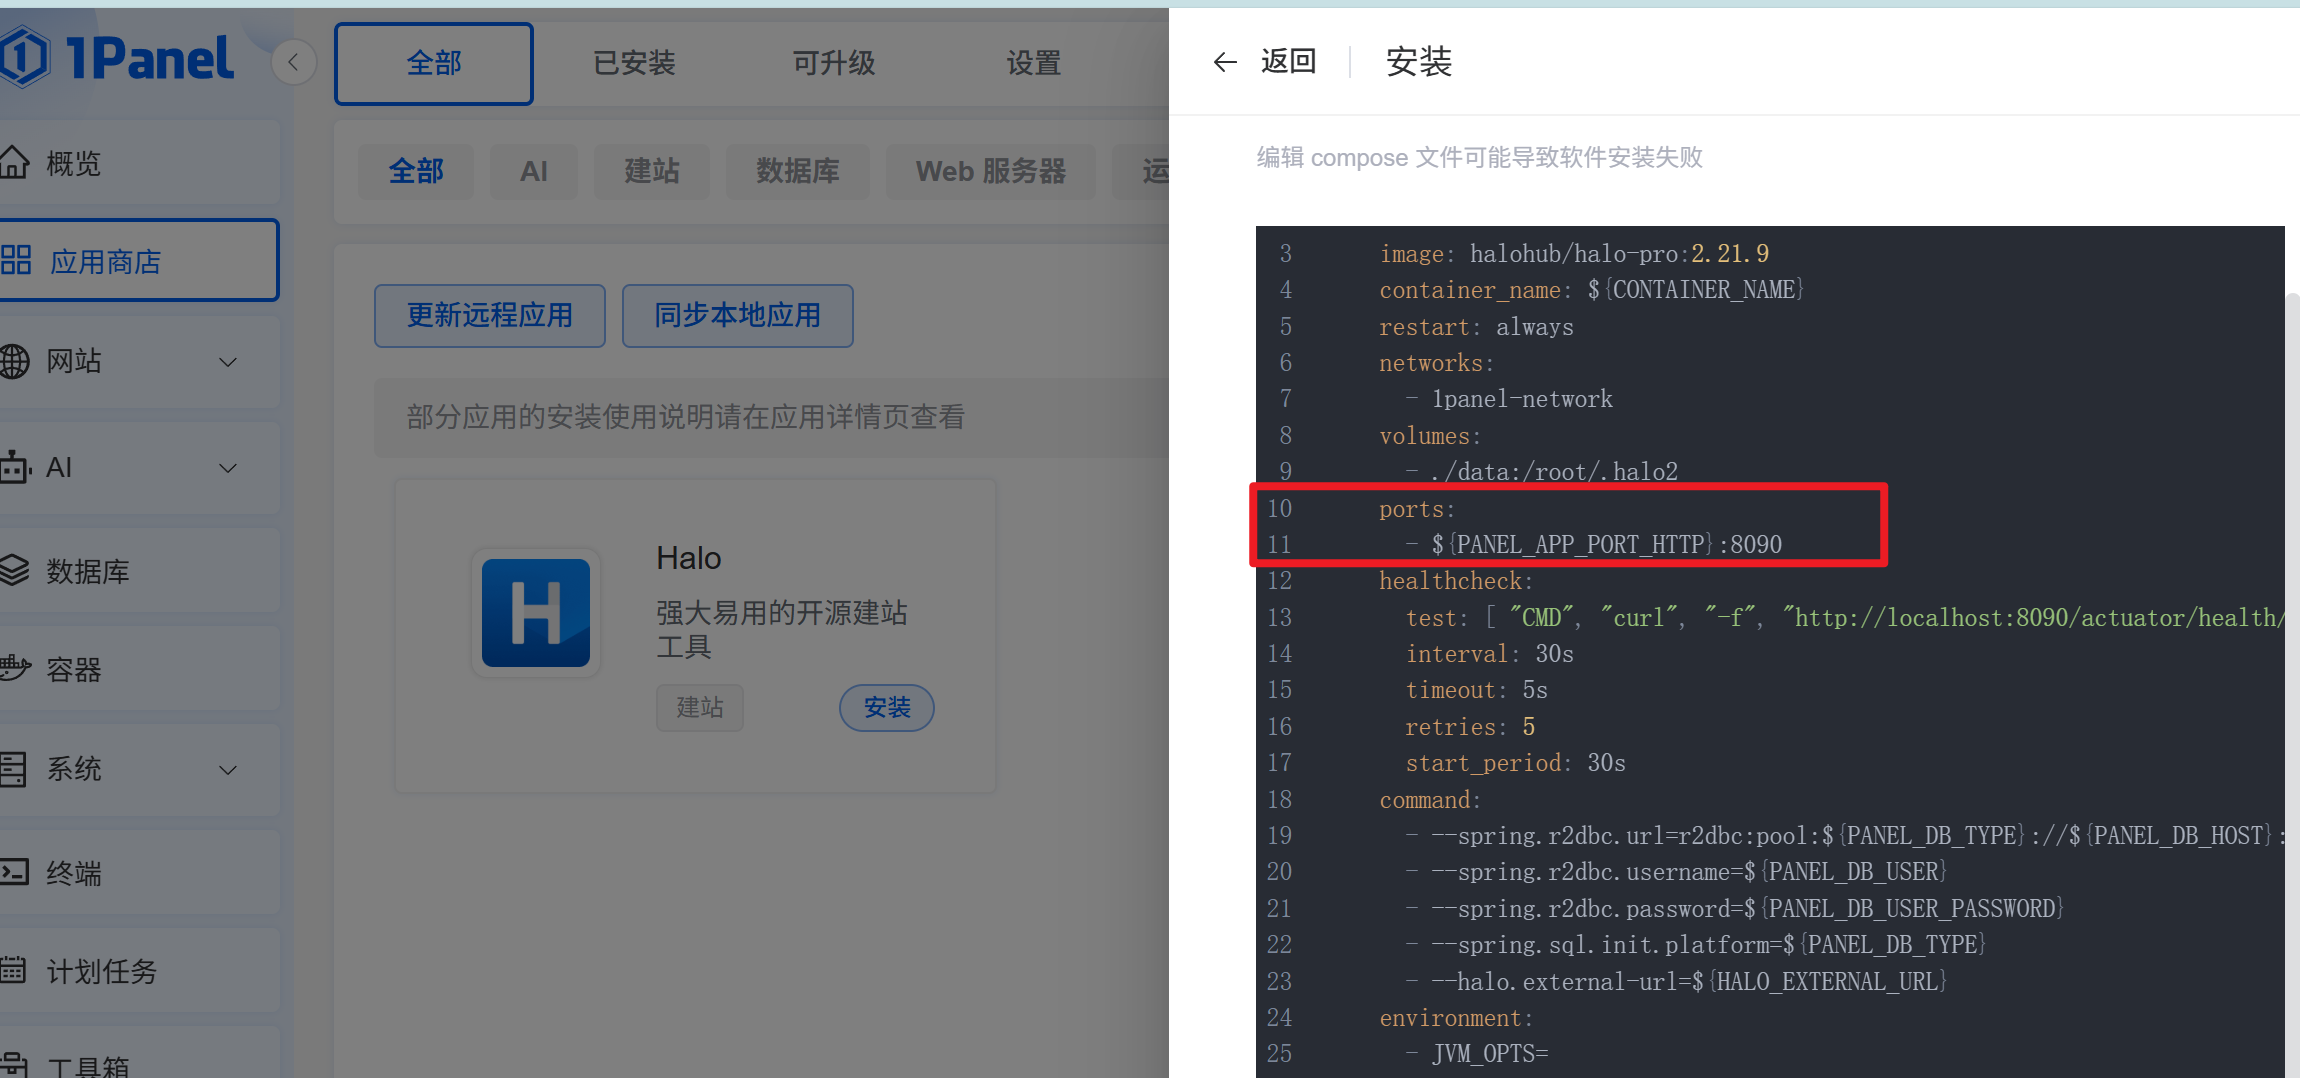The image size is (2300, 1078).
Task: Open 计划任务 in the sidebar
Action: click(x=139, y=971)
